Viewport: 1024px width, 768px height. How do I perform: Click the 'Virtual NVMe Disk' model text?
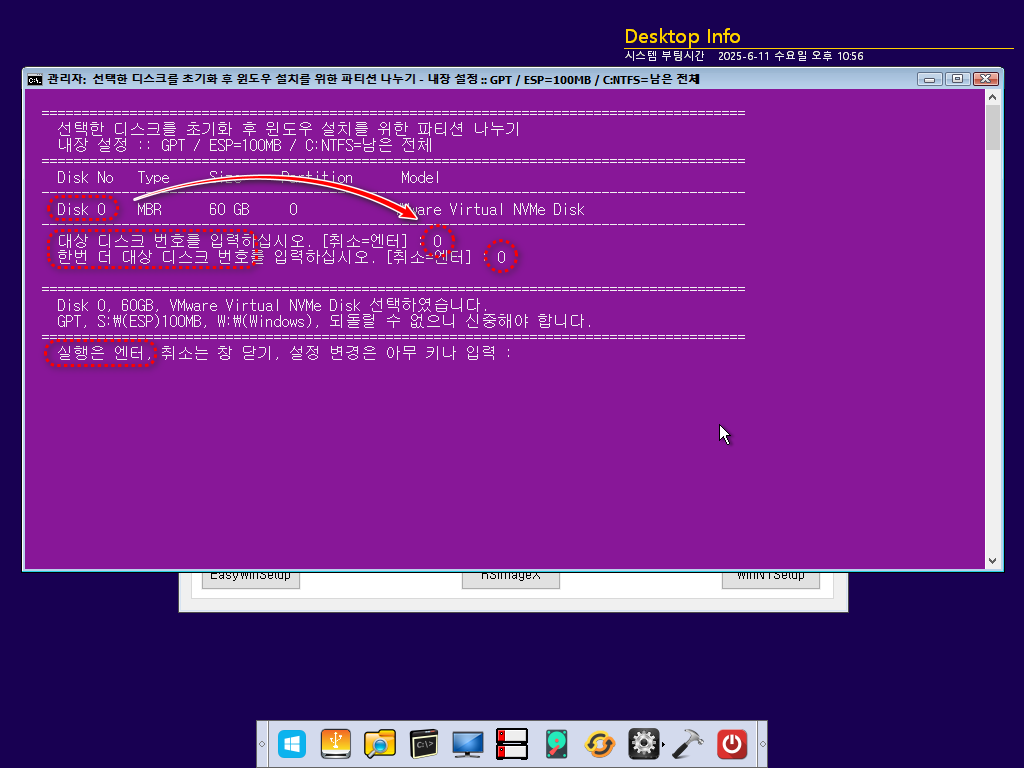click(x=517, y=210)
